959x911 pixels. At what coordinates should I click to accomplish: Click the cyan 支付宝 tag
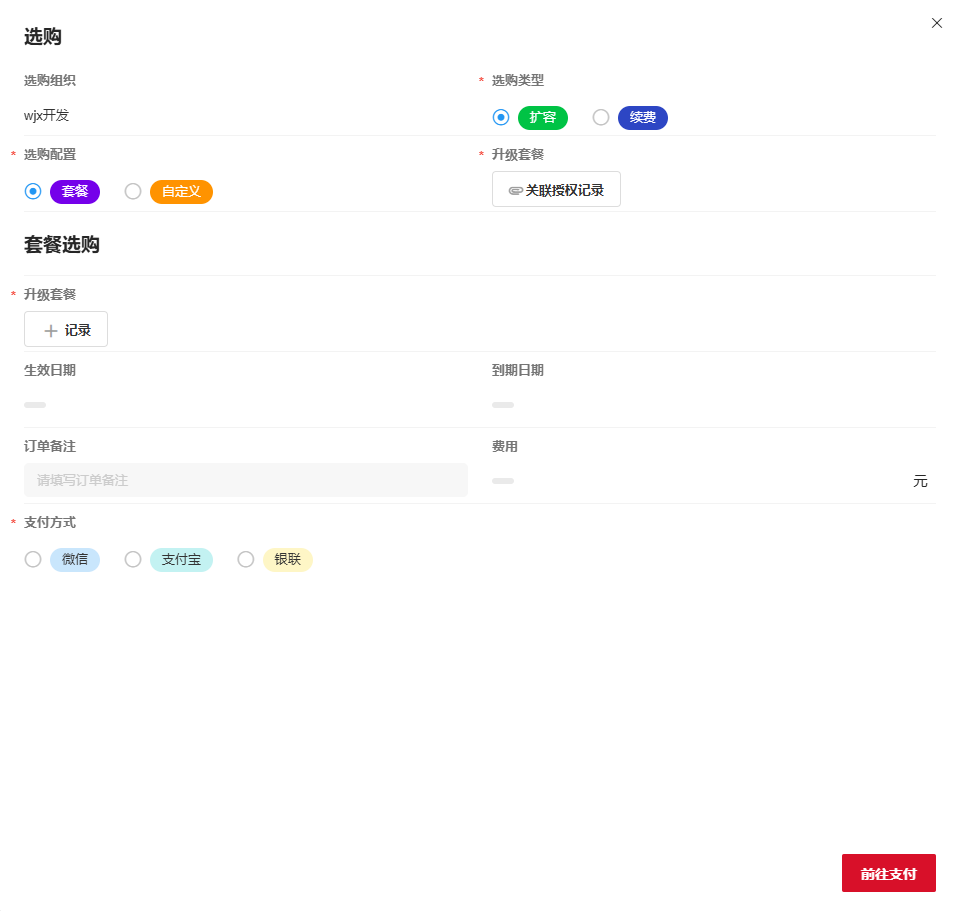tap(181, 560)
